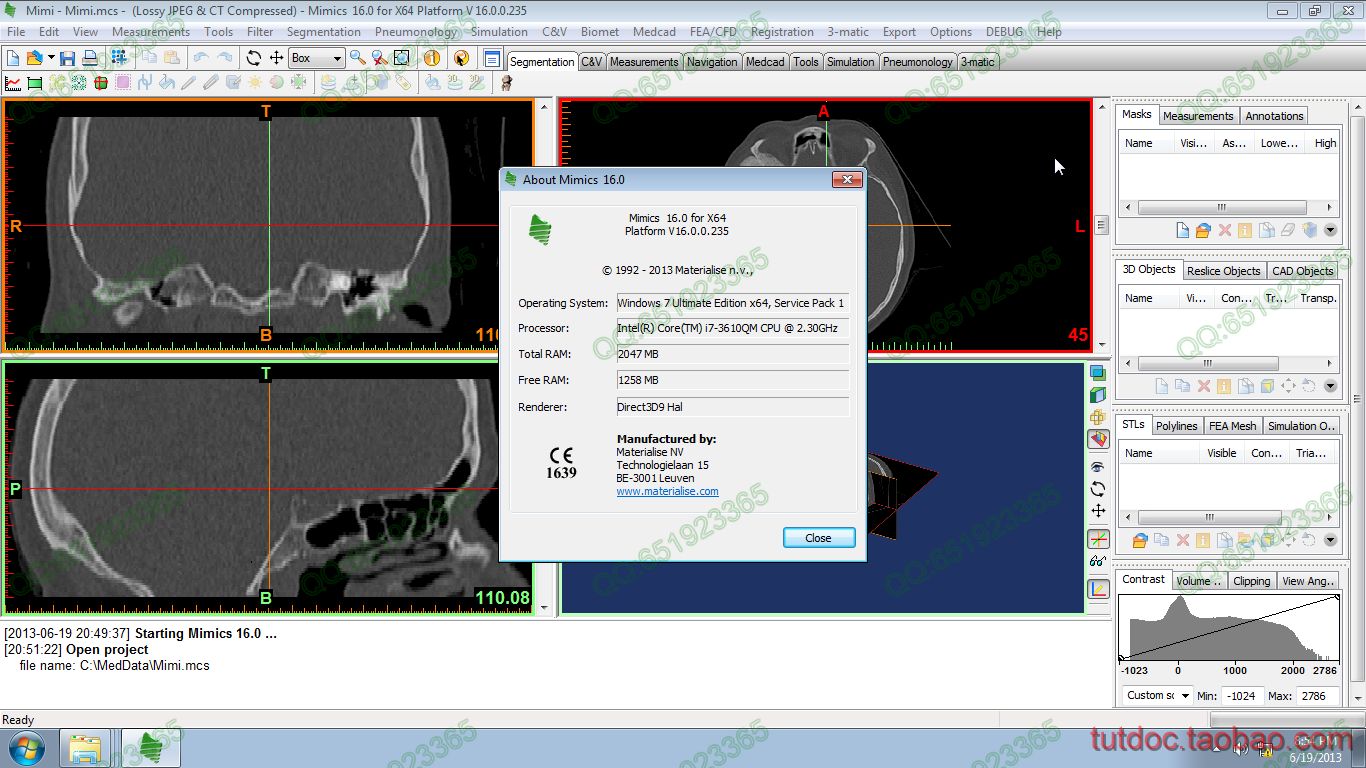Open the information icon in top toolbar
This screenshot has height=768, width=1366.
[x=432, y=59]
